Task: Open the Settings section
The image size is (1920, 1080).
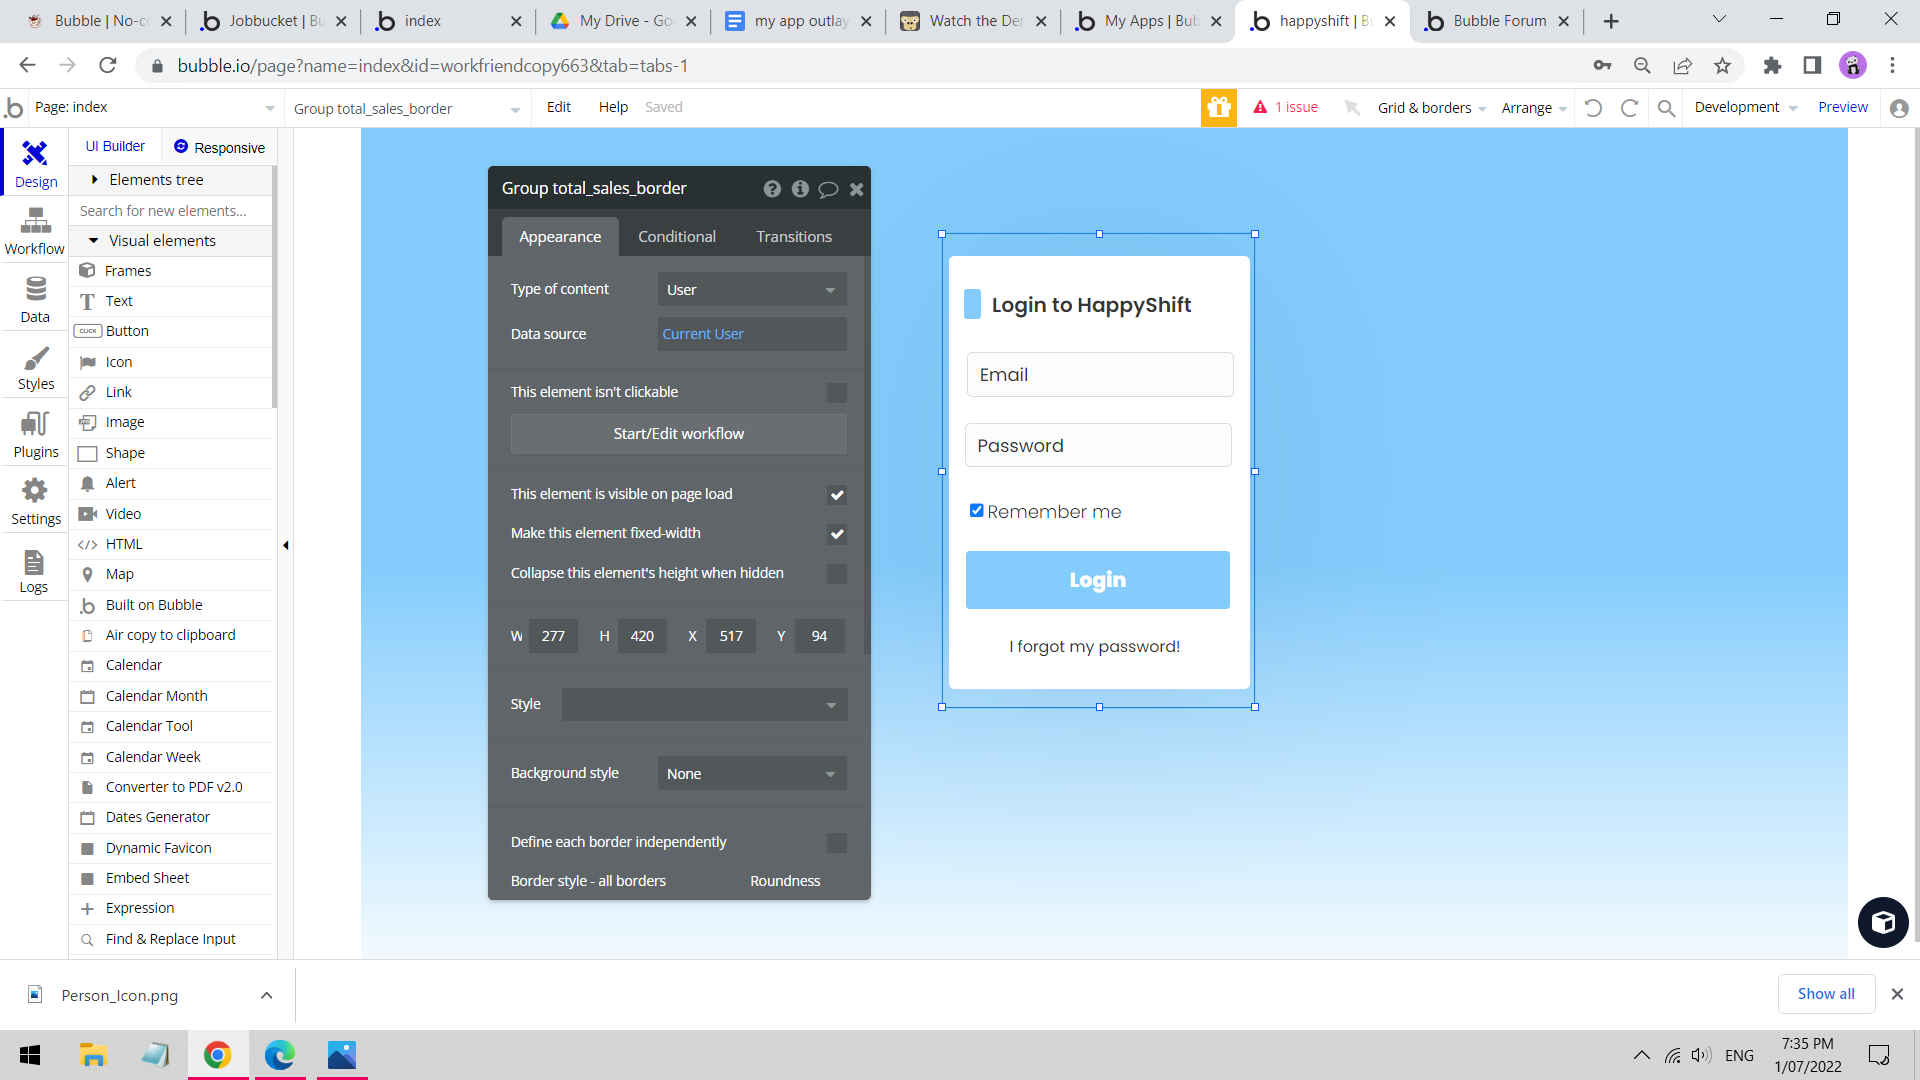Action: [34, 500]
